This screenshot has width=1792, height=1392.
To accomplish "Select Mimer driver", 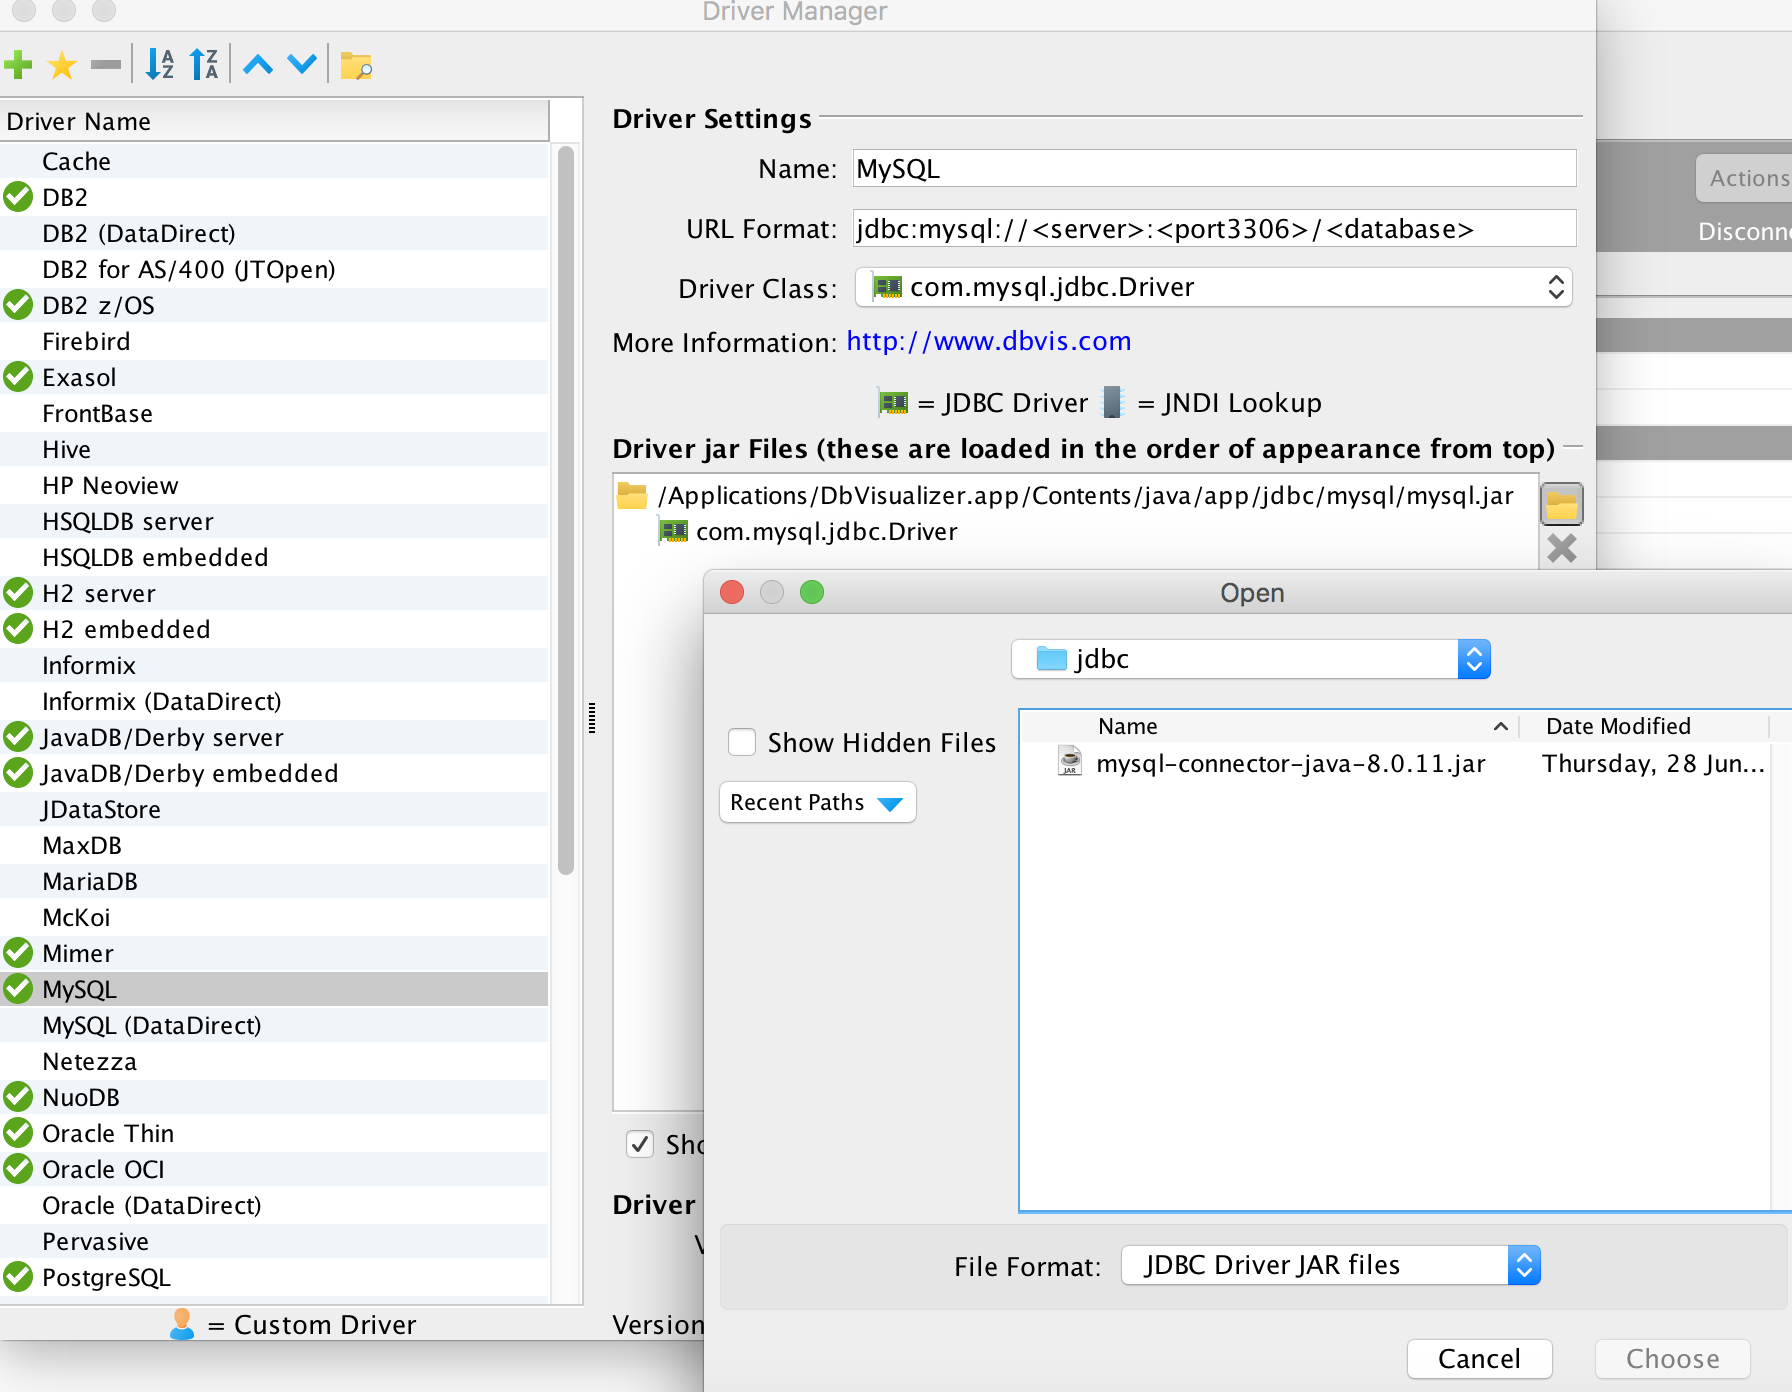I will coord(274,953).
